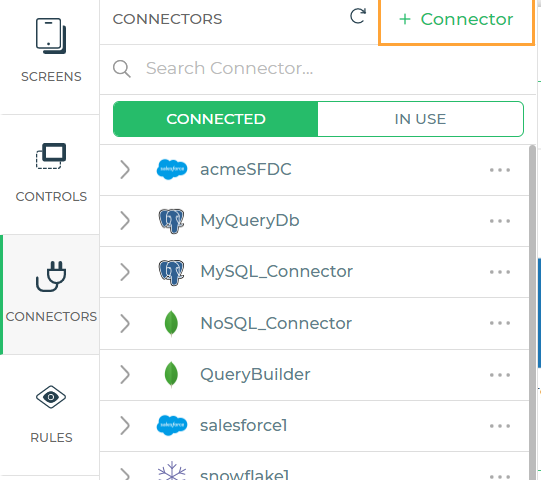Open more options for salesforce1

pyautogui.click(x=500, y=426)
